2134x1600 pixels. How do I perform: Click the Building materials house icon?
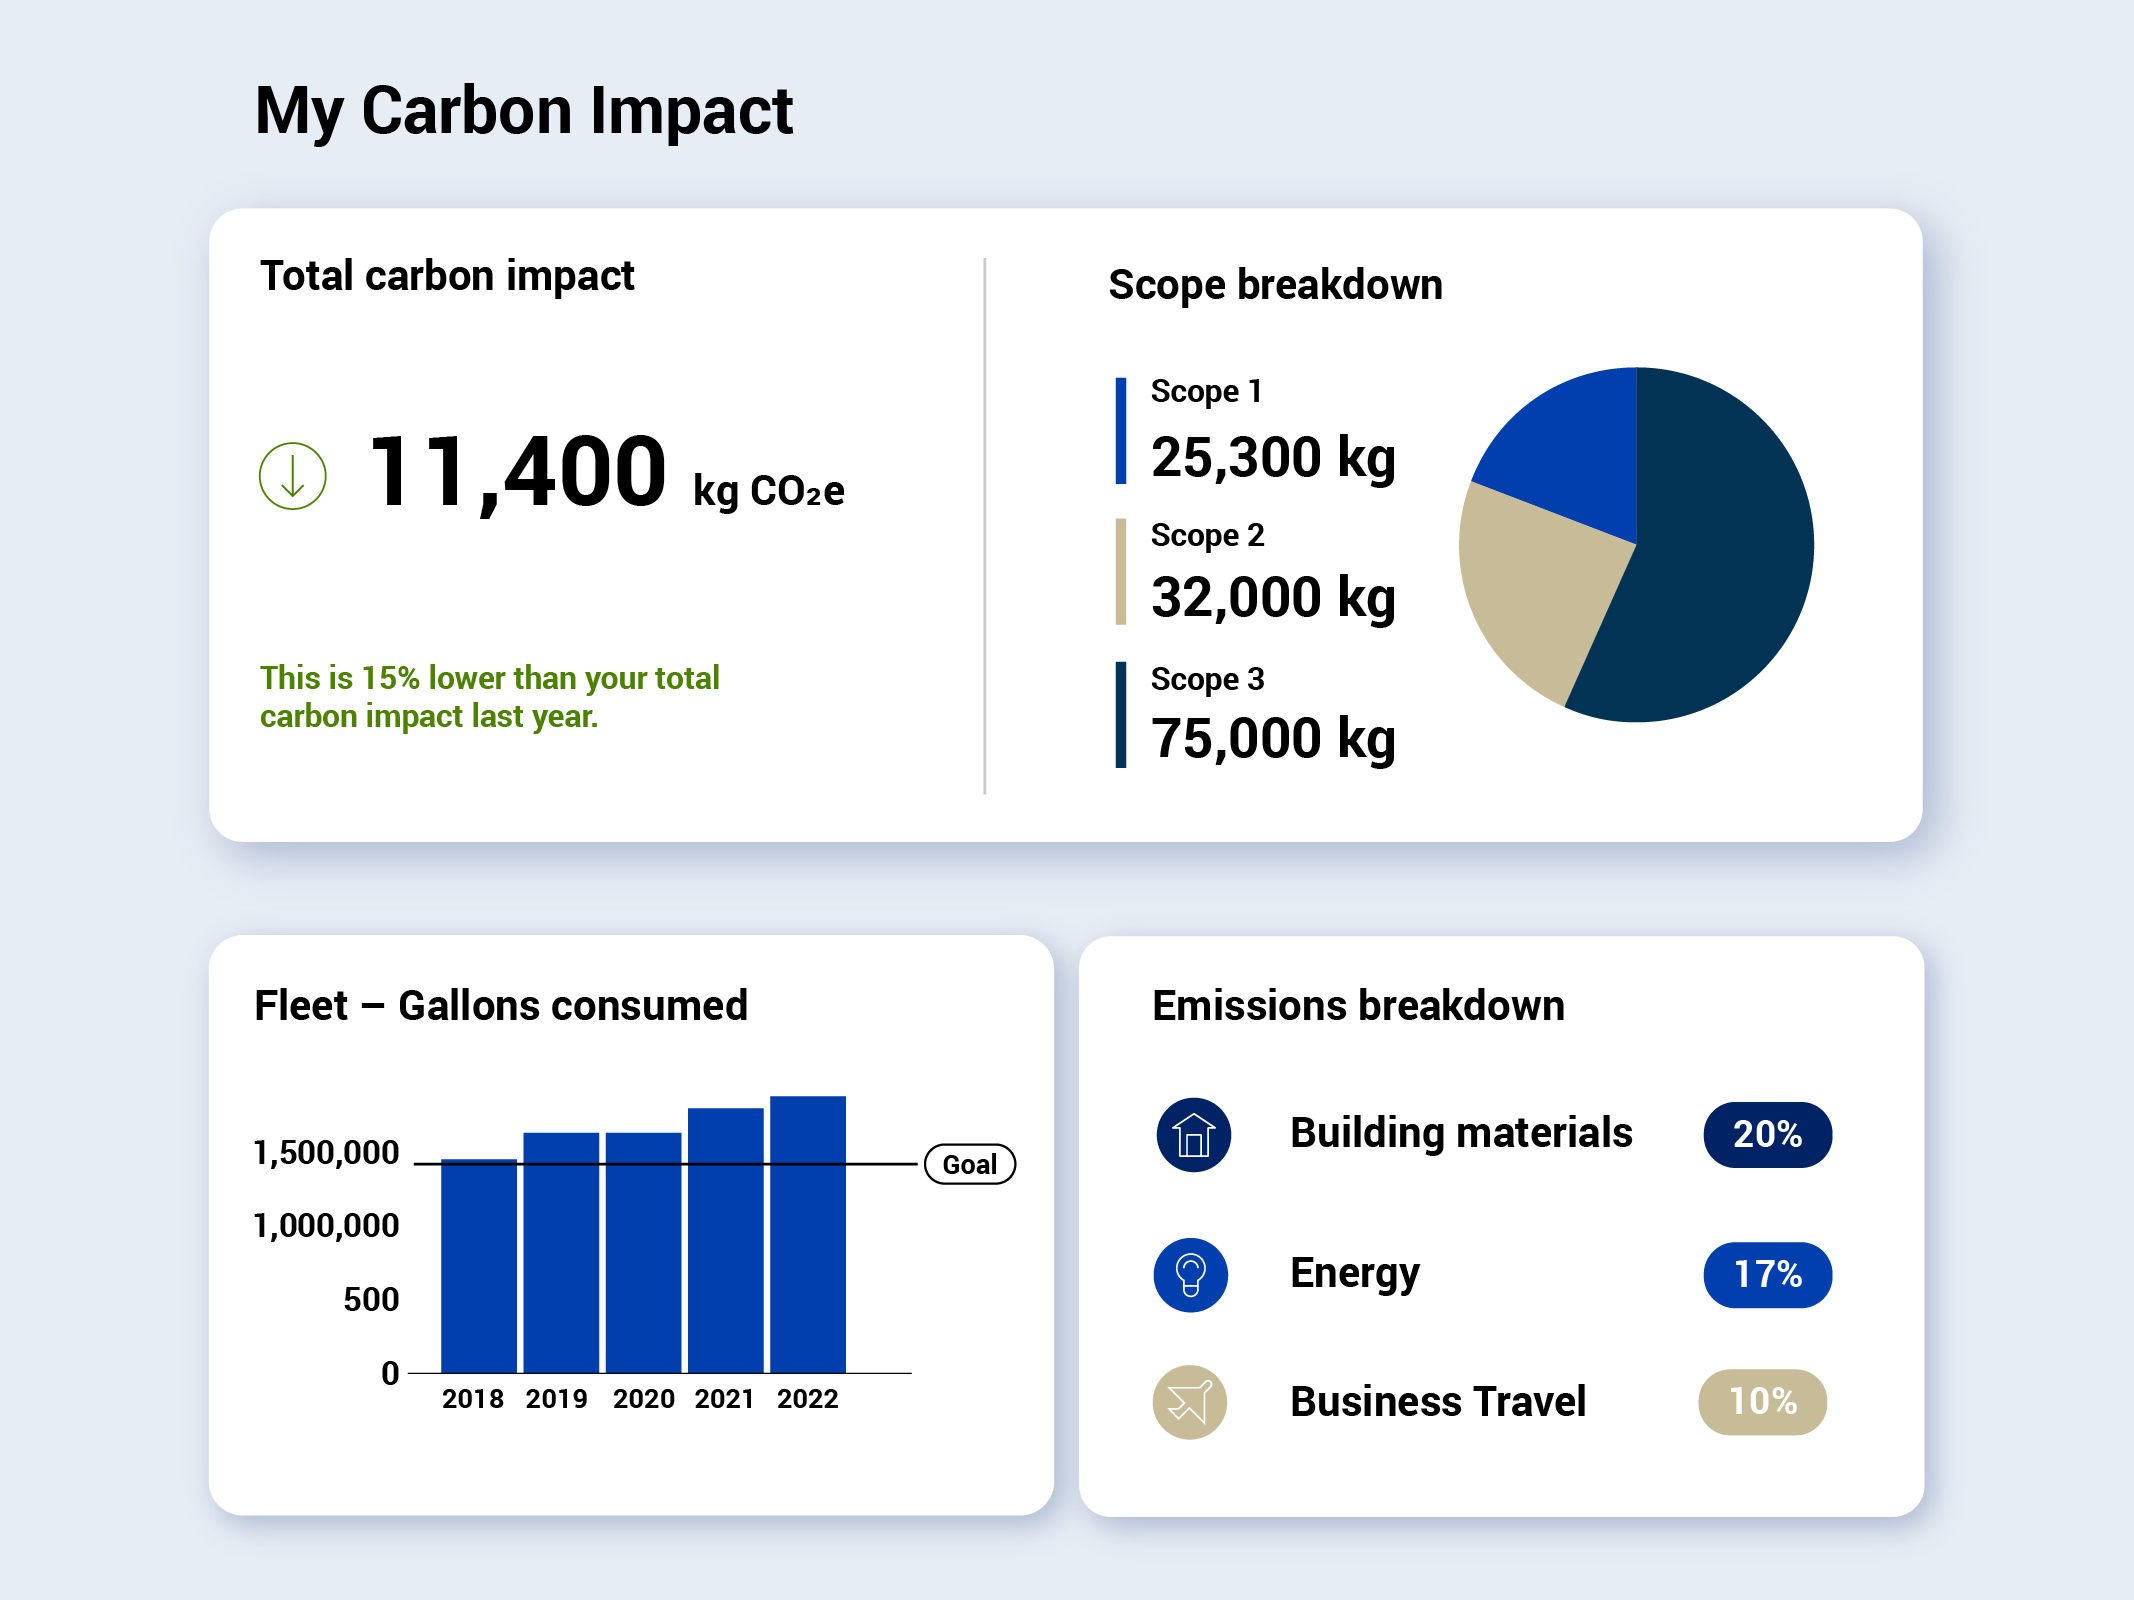point(1193,1135)
